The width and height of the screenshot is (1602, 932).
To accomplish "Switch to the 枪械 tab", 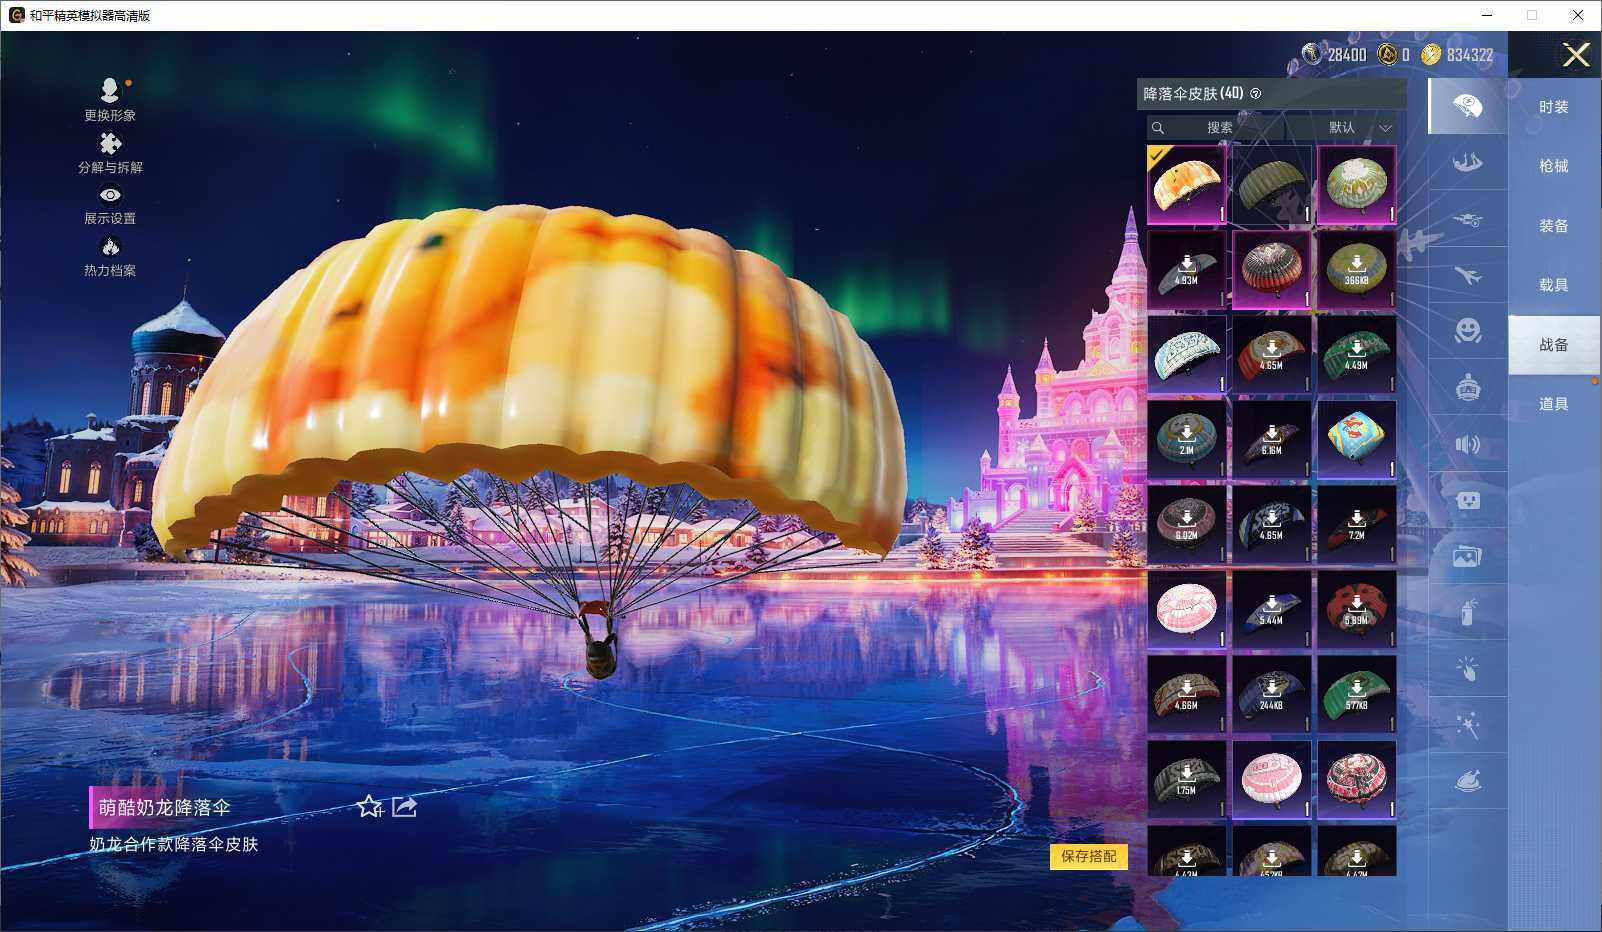I will pyautogui.click(x=1553, y=166).
